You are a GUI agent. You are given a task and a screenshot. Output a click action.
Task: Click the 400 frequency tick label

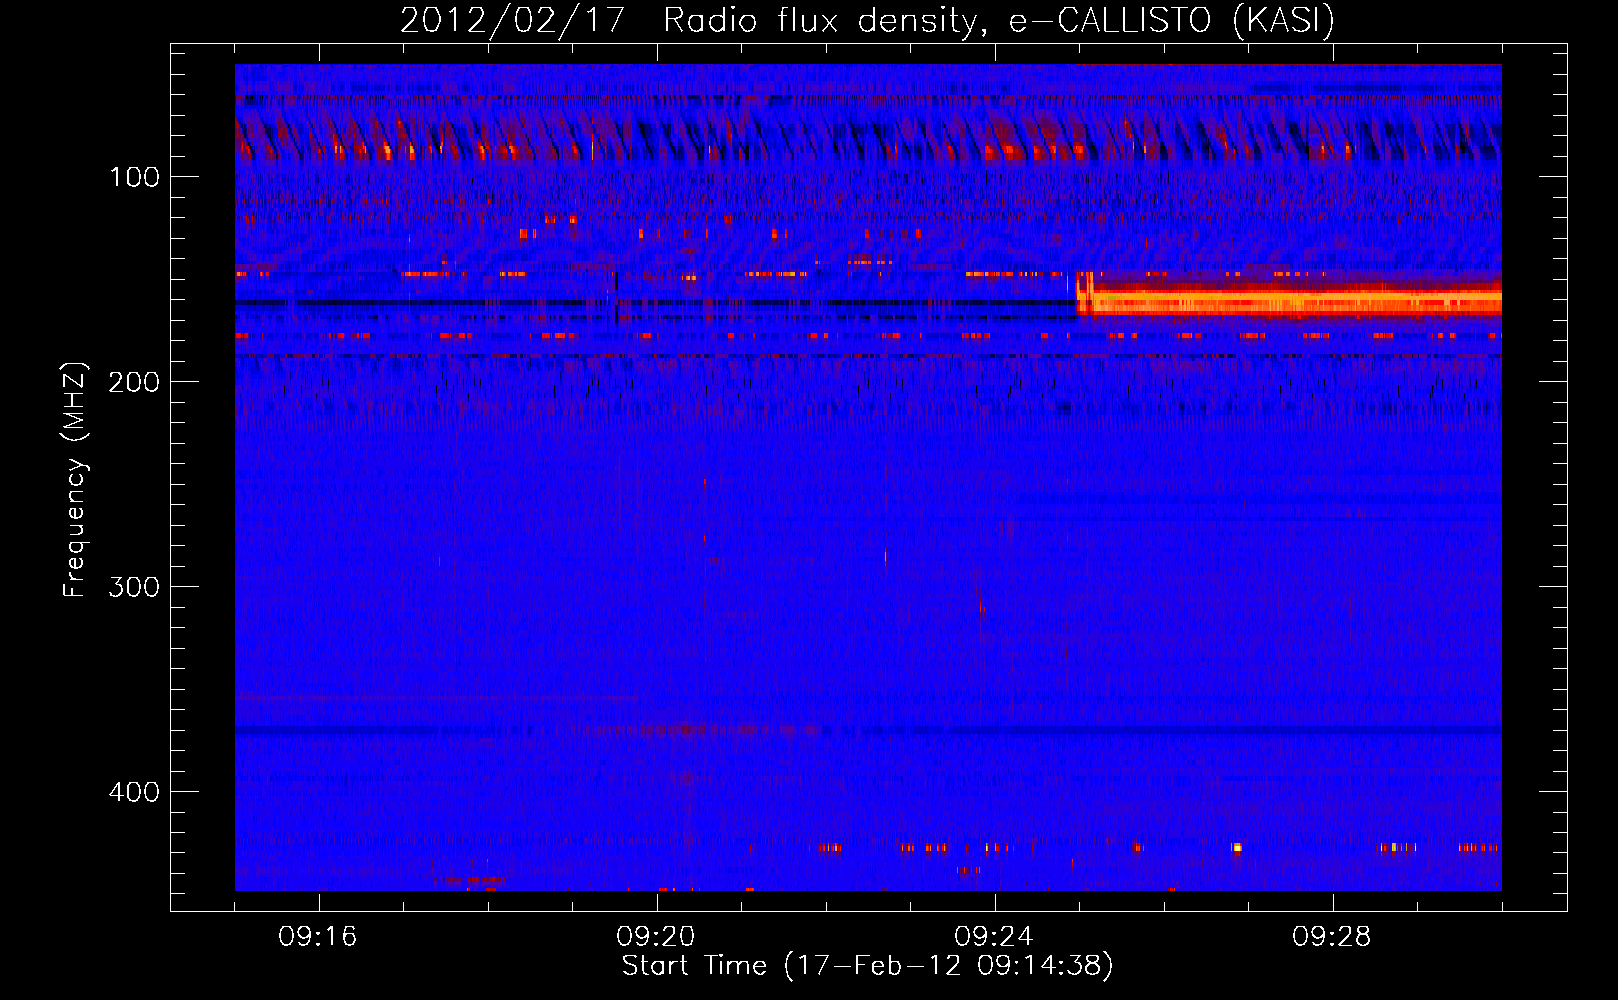[134, 792]
